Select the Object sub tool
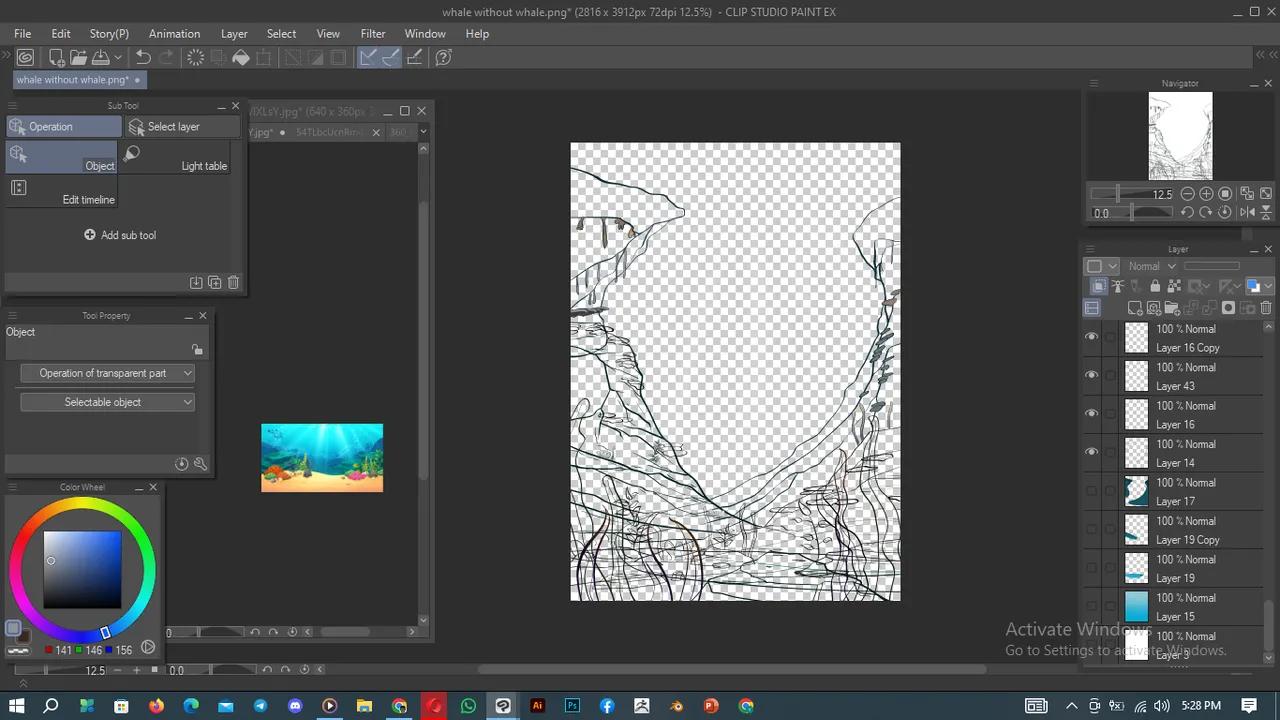The height and width of the screenshot is (720, 1280). 62,157
